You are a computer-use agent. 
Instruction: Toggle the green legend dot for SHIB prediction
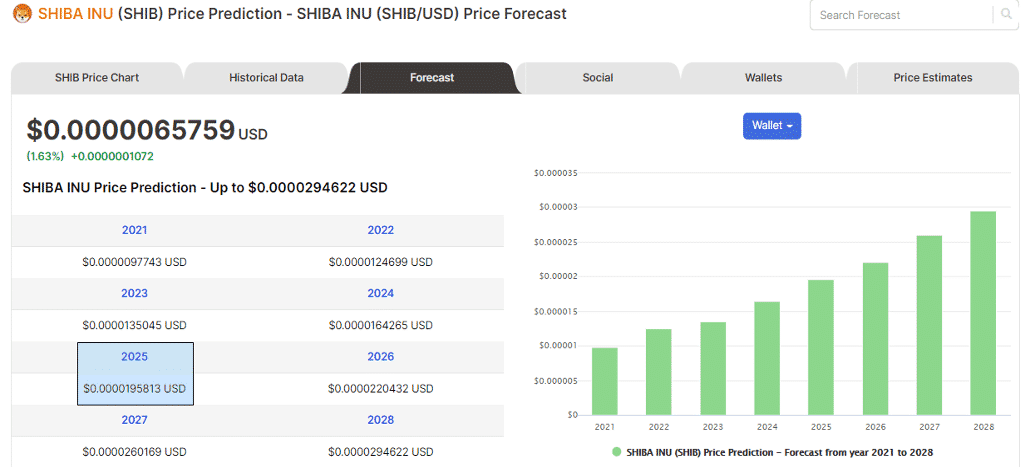click(x=616, y=452)
